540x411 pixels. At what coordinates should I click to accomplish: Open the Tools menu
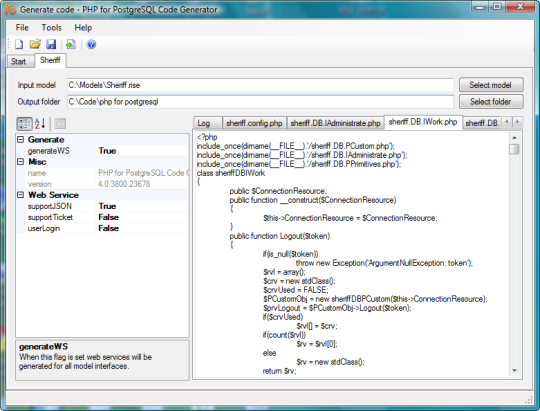(x=52, y=28)
